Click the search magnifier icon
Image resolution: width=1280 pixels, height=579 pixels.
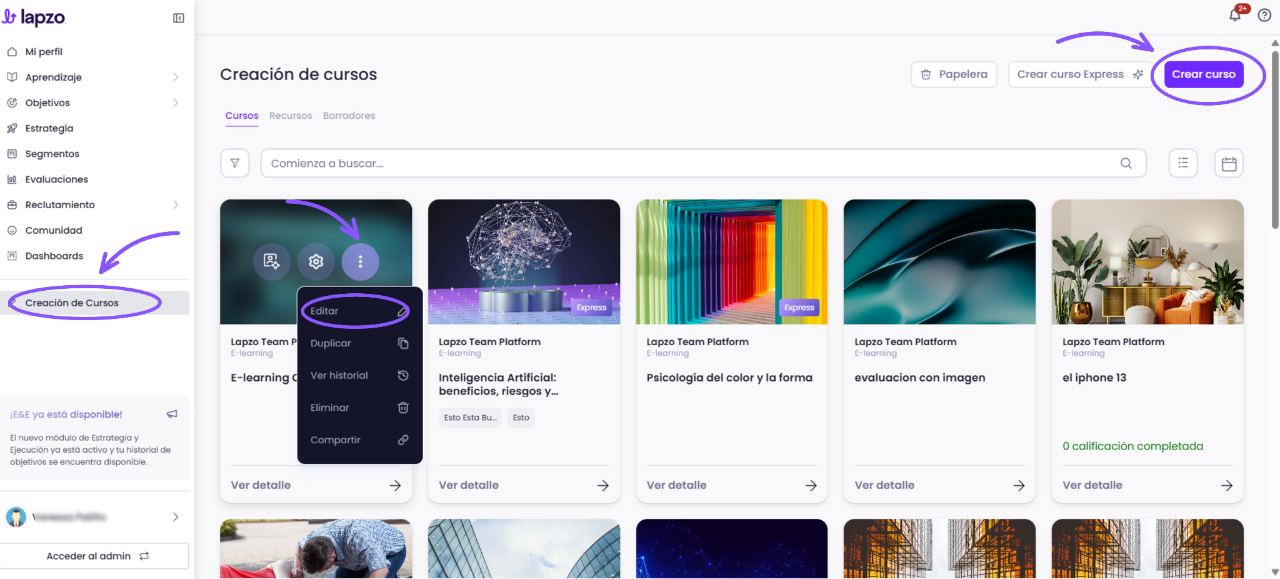pyautogui.click(x=1126, y=163)
